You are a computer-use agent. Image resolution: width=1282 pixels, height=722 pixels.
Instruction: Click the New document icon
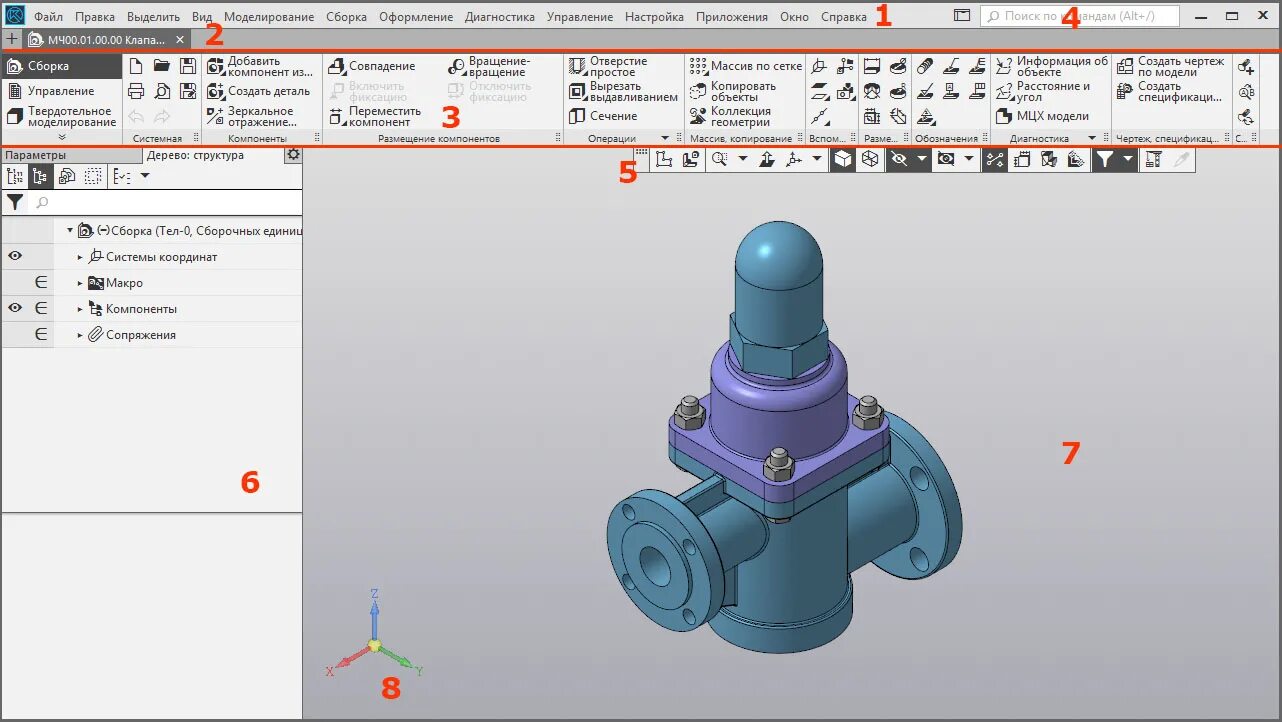136,66
